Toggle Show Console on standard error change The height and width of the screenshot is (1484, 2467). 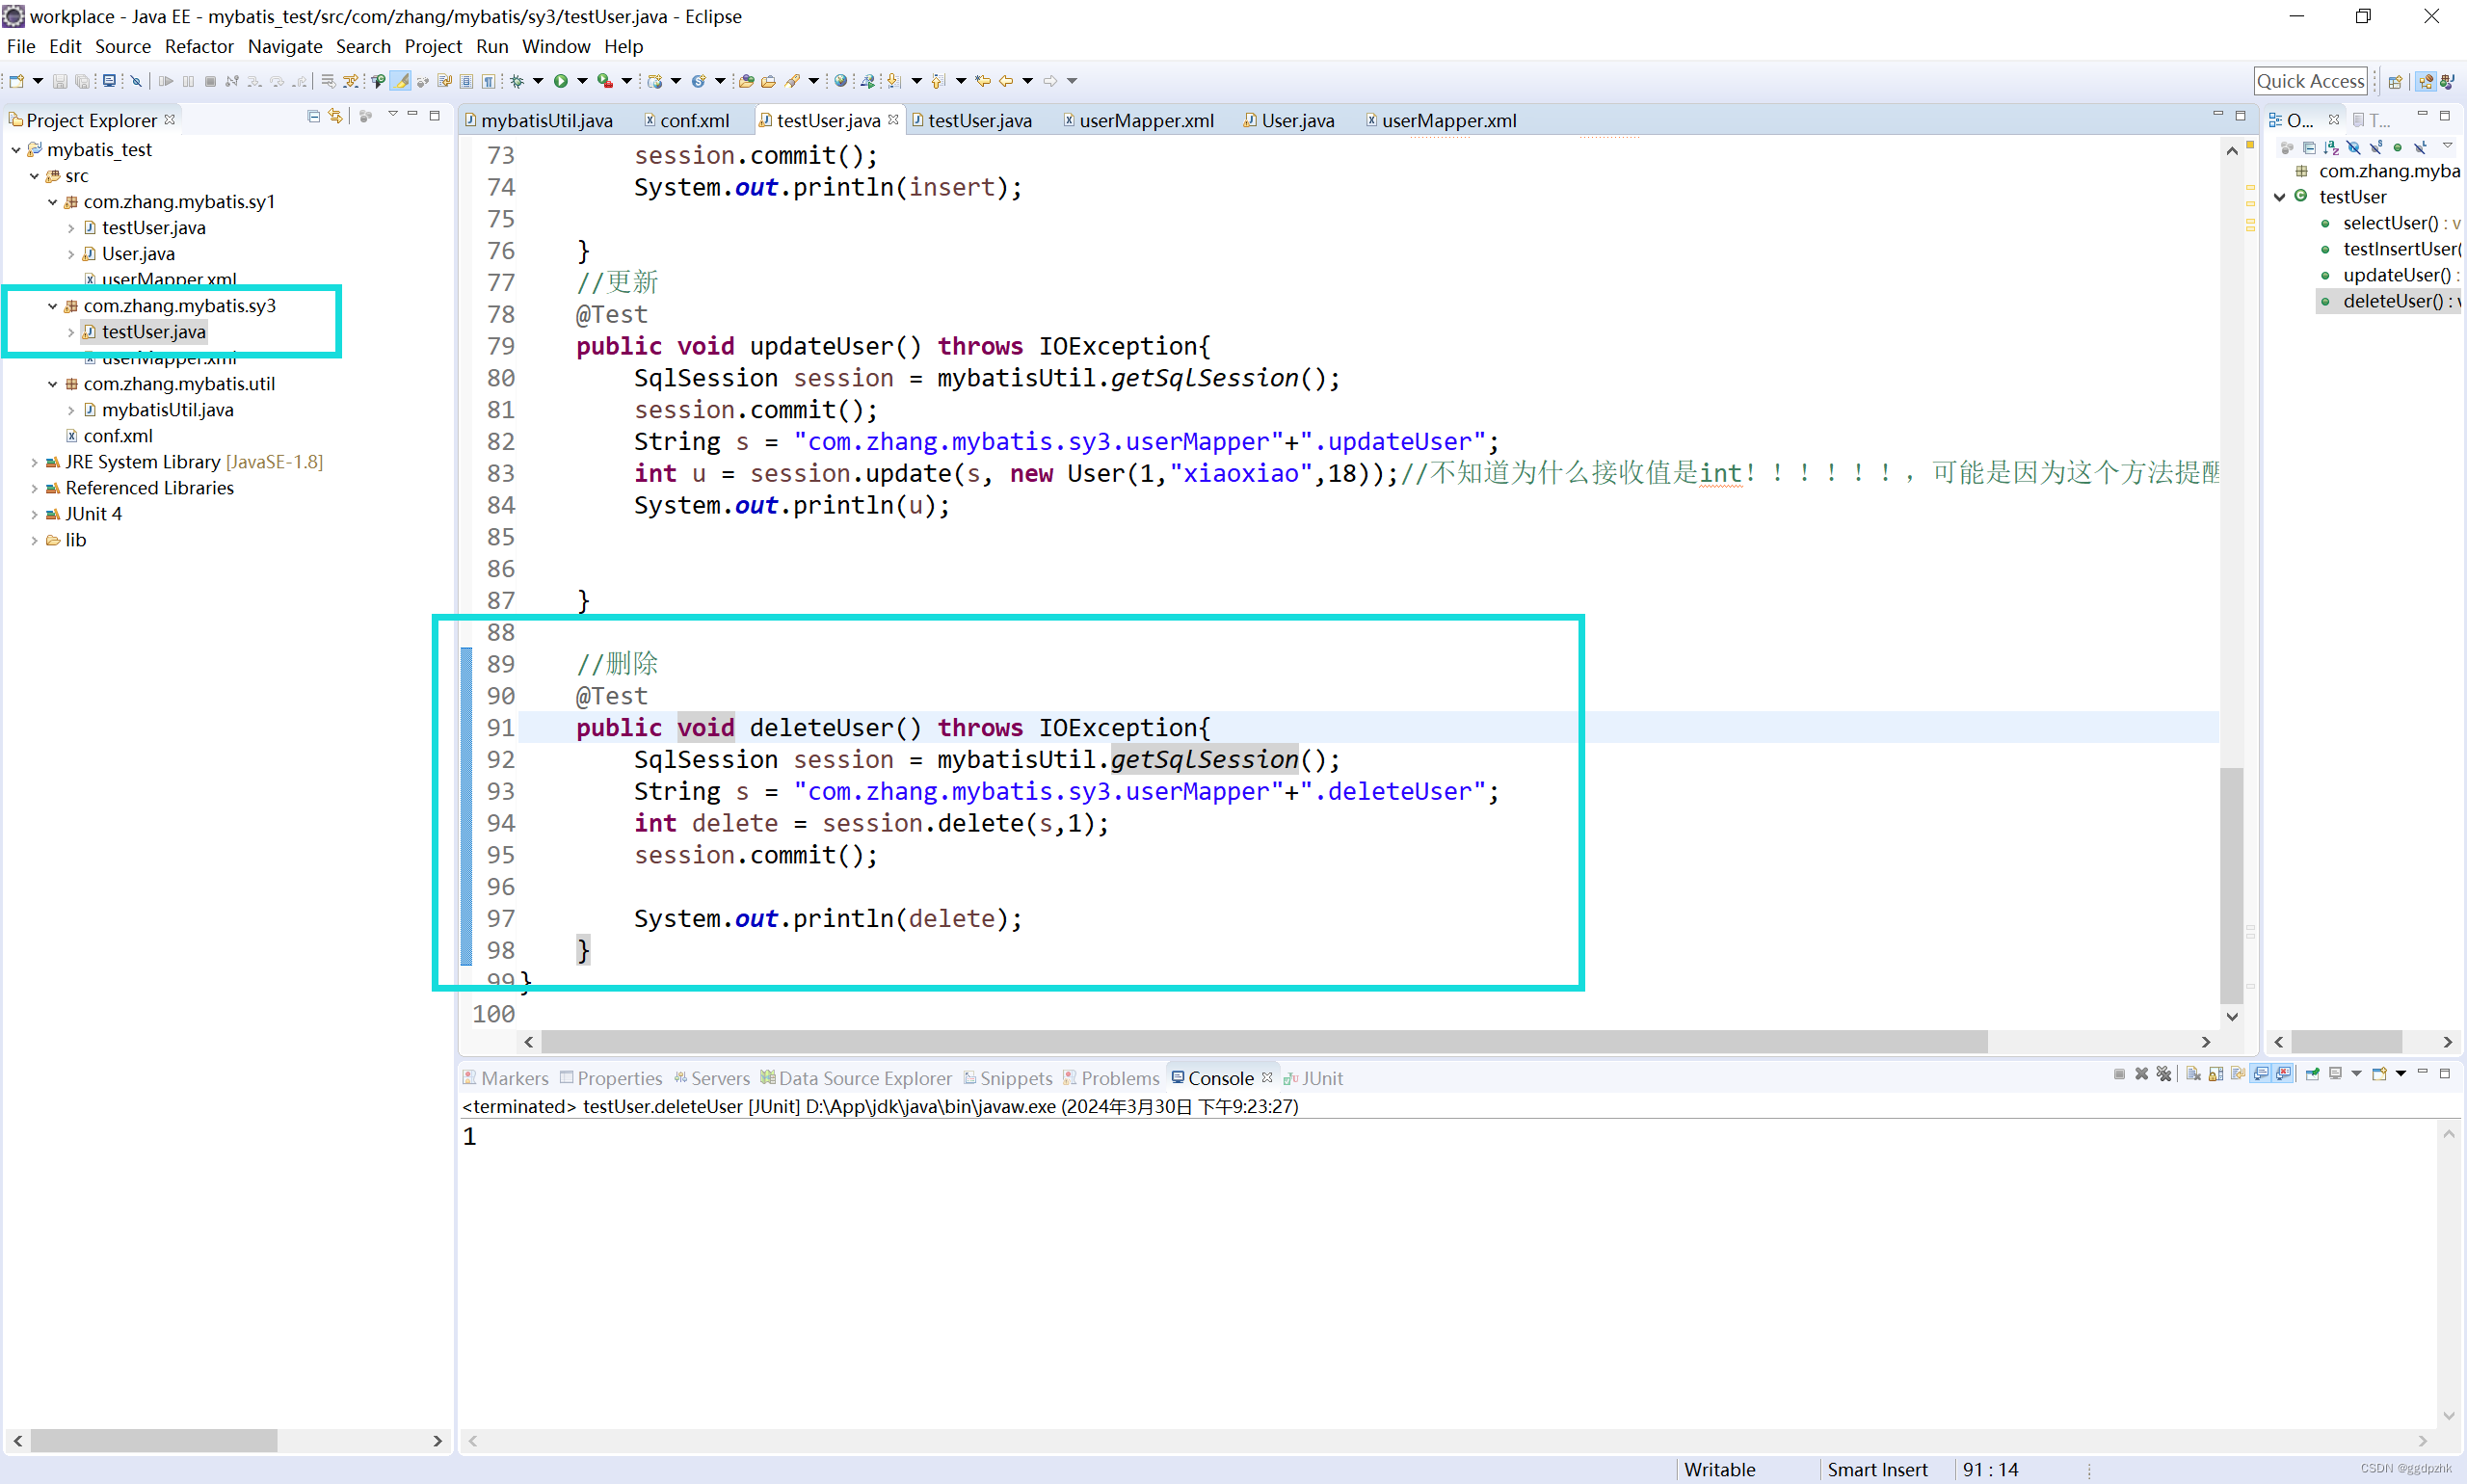pyautogui.click(x=2283, y=1074)
